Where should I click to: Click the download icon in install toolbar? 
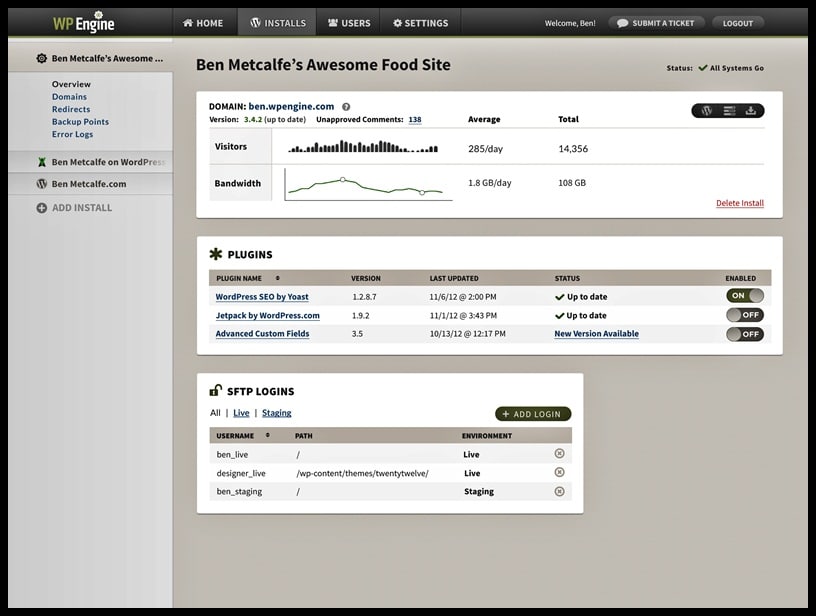point(750,110)
